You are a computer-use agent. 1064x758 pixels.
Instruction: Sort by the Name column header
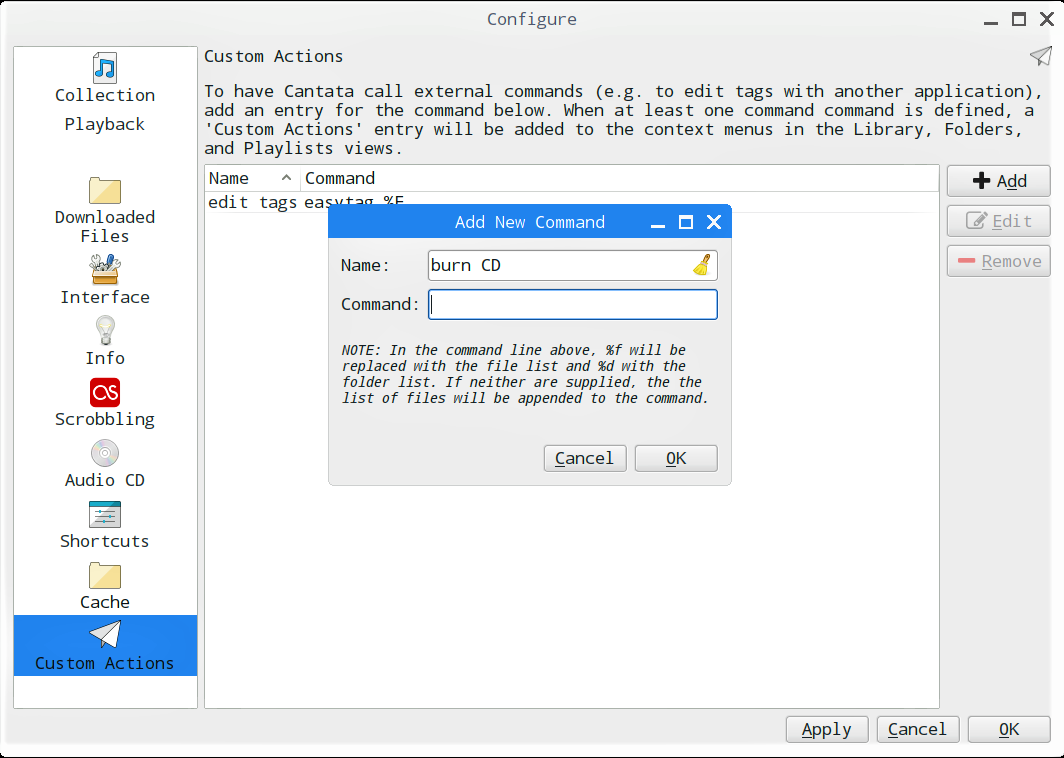(x=252, y=178)
